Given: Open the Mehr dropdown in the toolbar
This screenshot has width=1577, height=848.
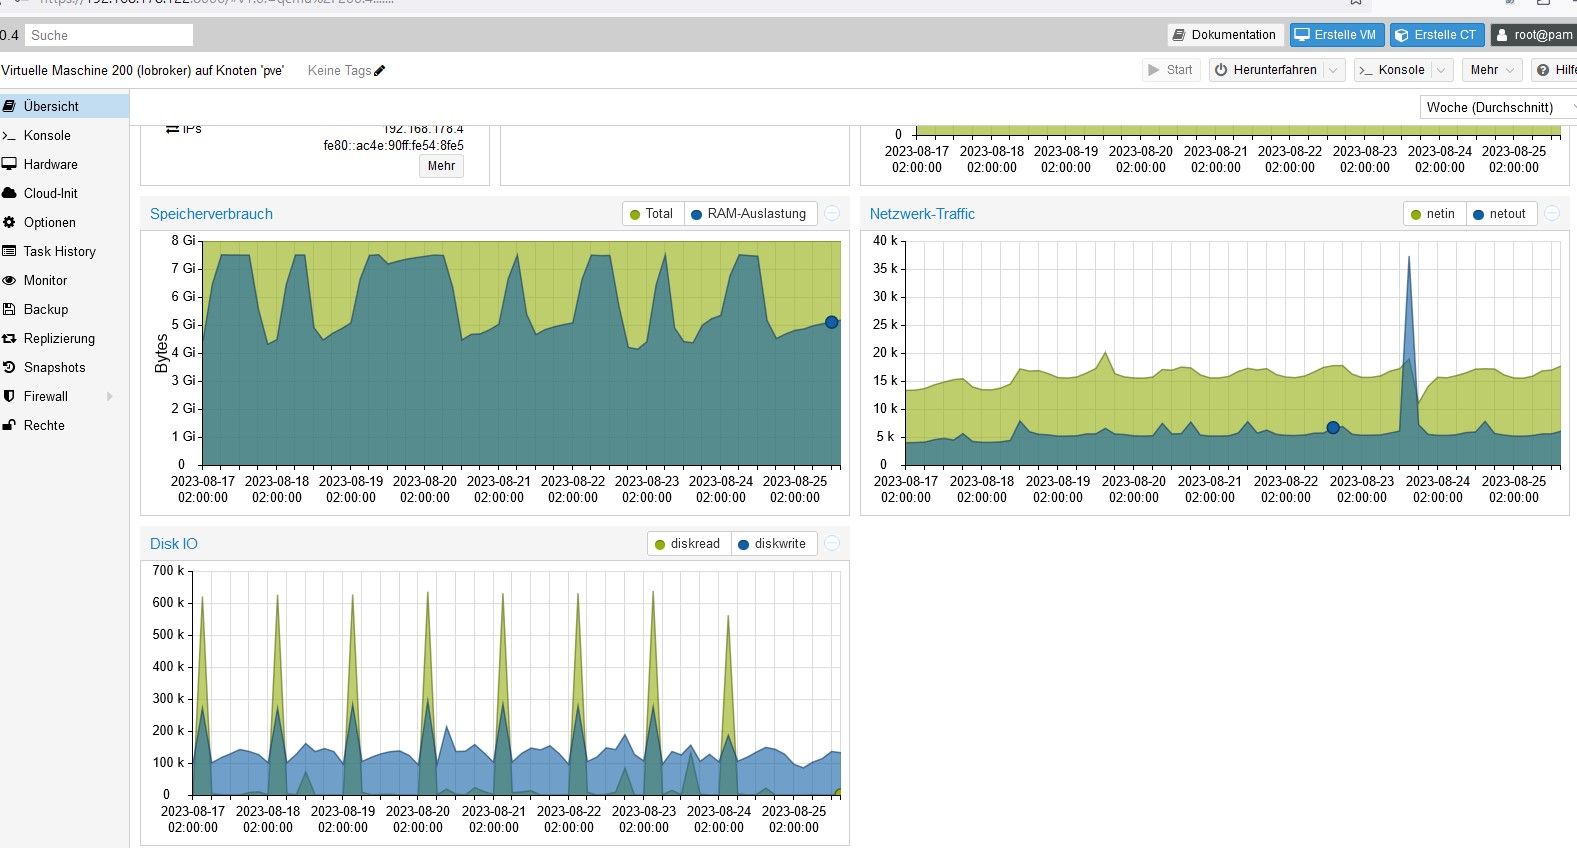Looking at the screenshot, I should 1492,70.
